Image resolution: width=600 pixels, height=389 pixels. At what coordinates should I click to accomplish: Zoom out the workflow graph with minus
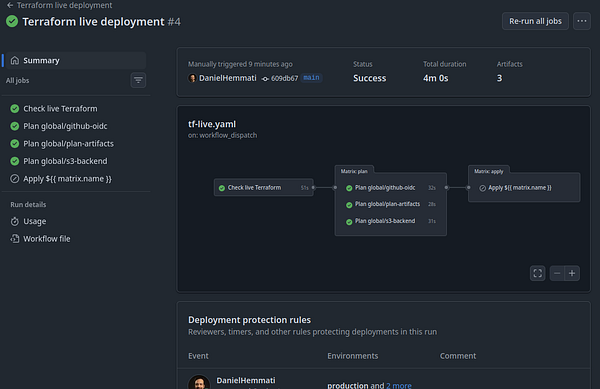(x=557, y=273)
